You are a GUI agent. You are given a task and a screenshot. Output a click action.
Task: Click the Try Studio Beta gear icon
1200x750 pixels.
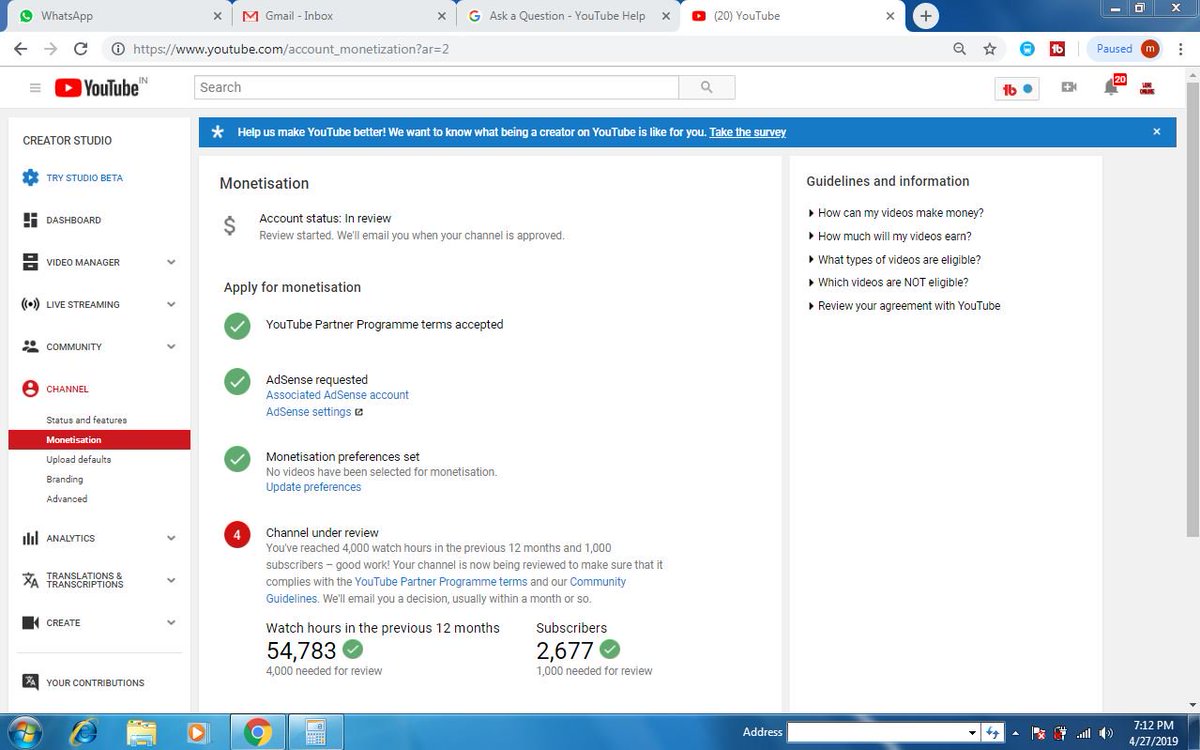[30, 178]
